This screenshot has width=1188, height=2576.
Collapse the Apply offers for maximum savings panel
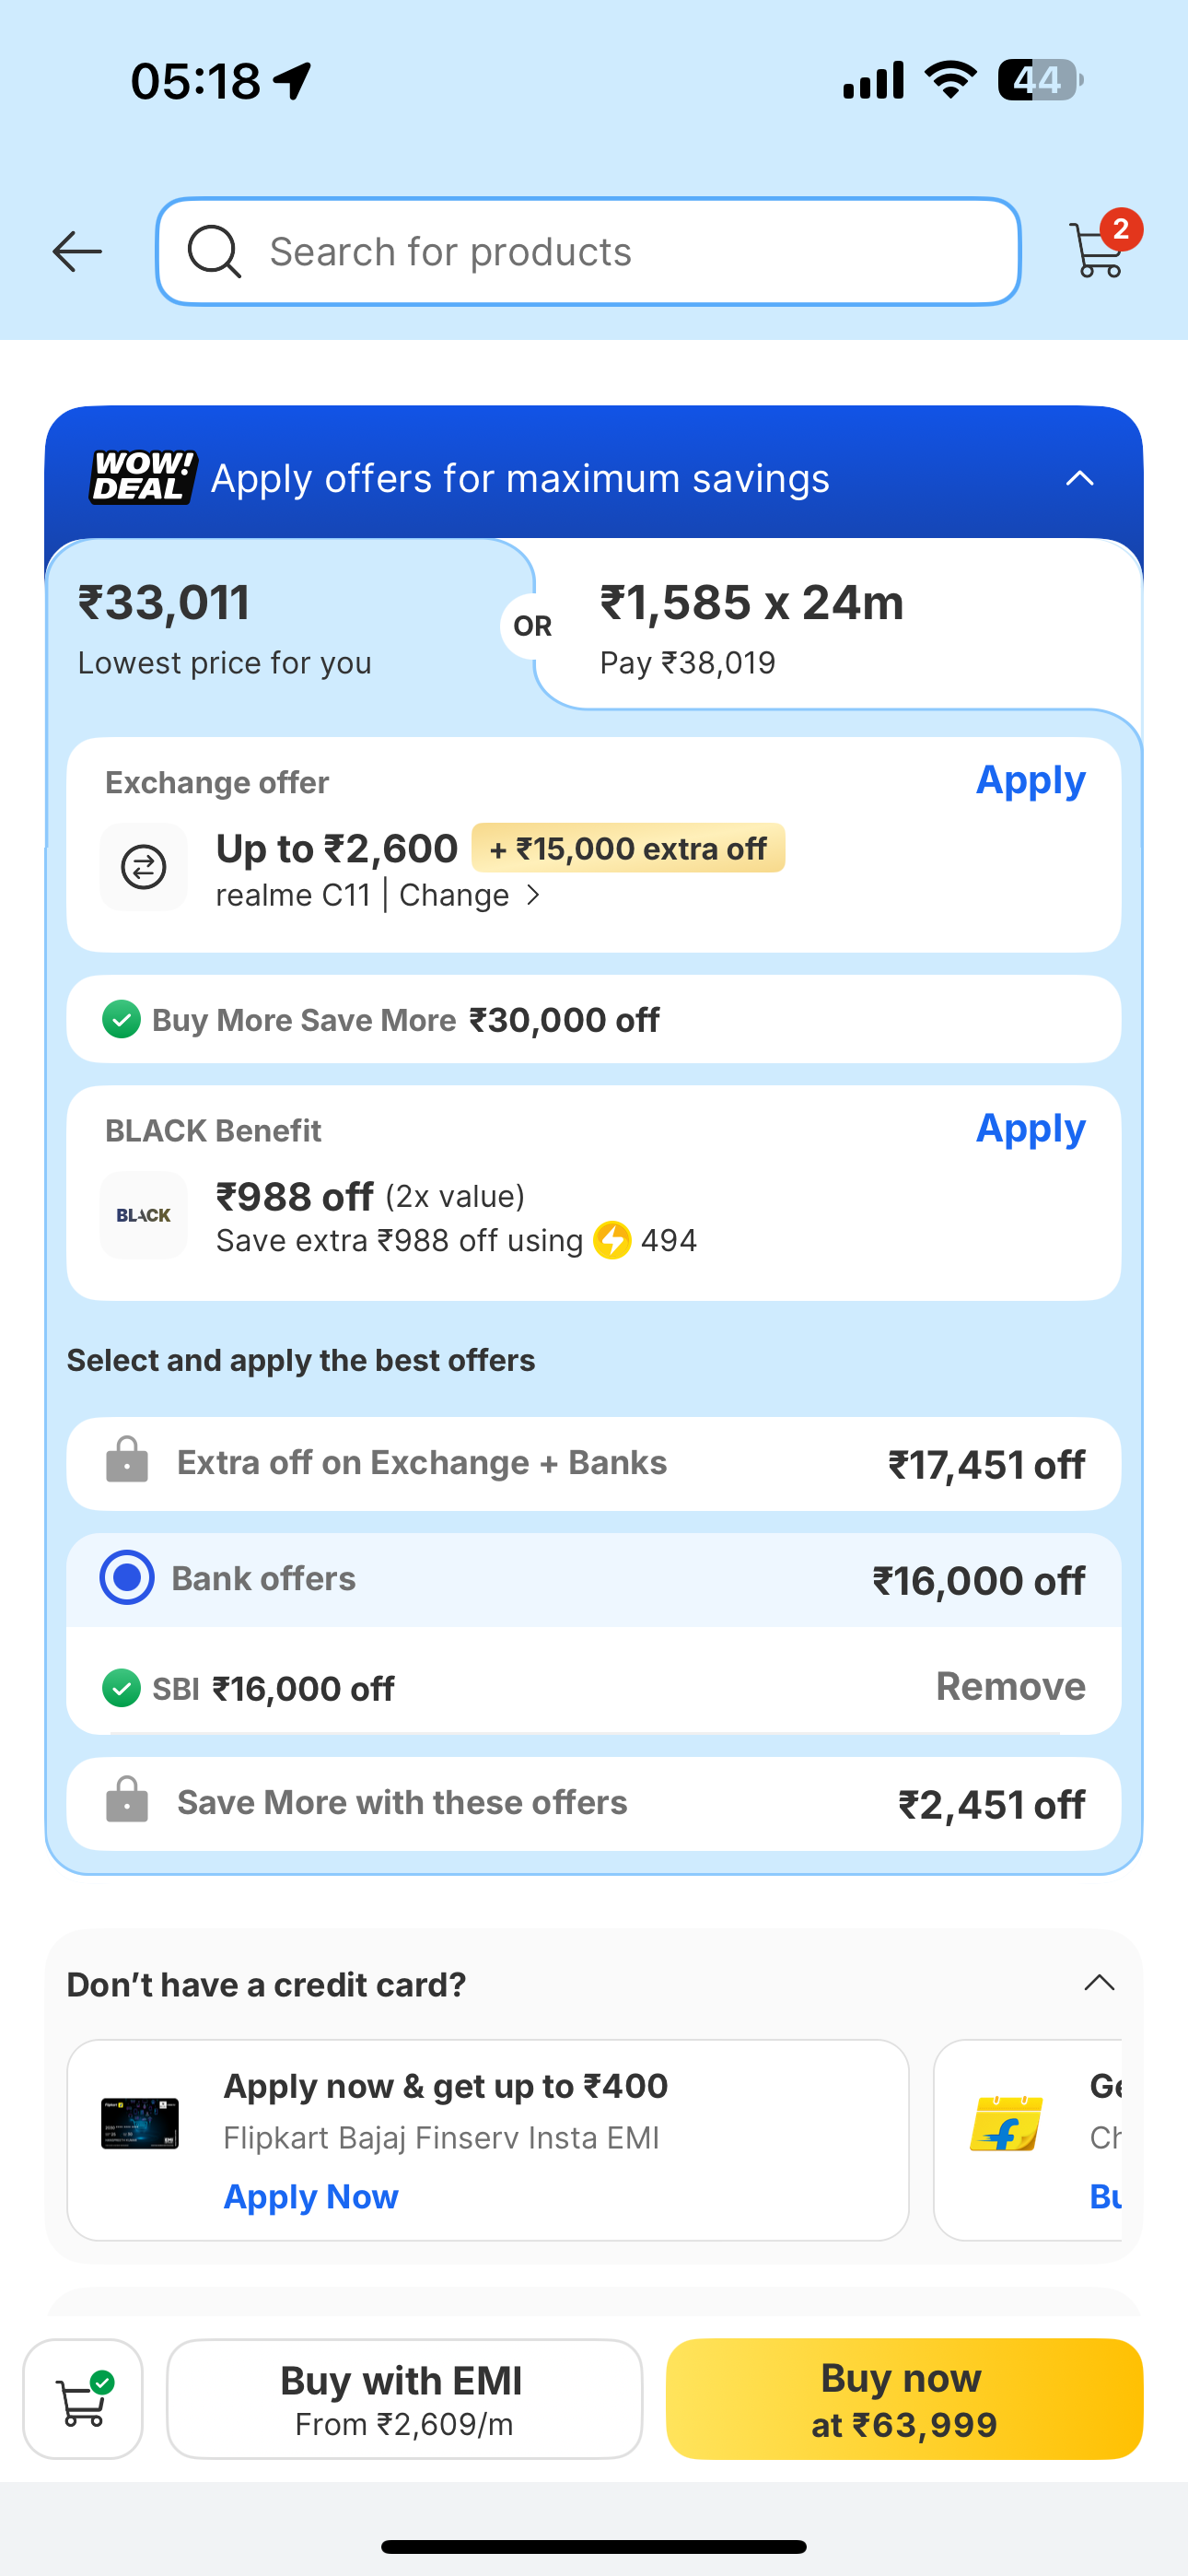click(x=1079, y=478)
